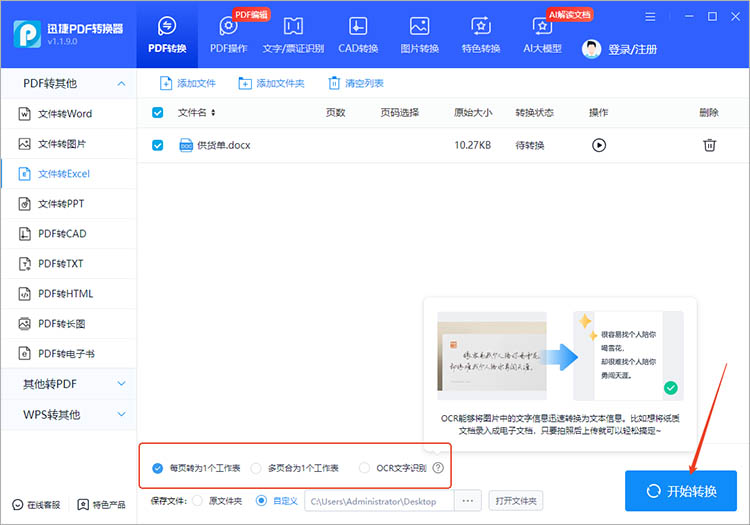Click the 供货单.docx file name
The height and width of the screenshot is (525, 750).
click(224, 145)
